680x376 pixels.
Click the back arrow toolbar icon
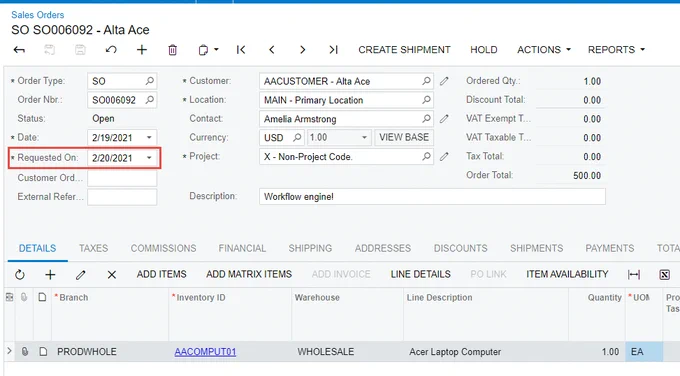coord(19,50)
